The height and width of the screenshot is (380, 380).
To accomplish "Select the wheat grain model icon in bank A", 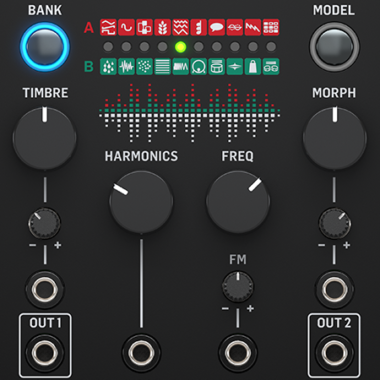I will pos(162,27).
